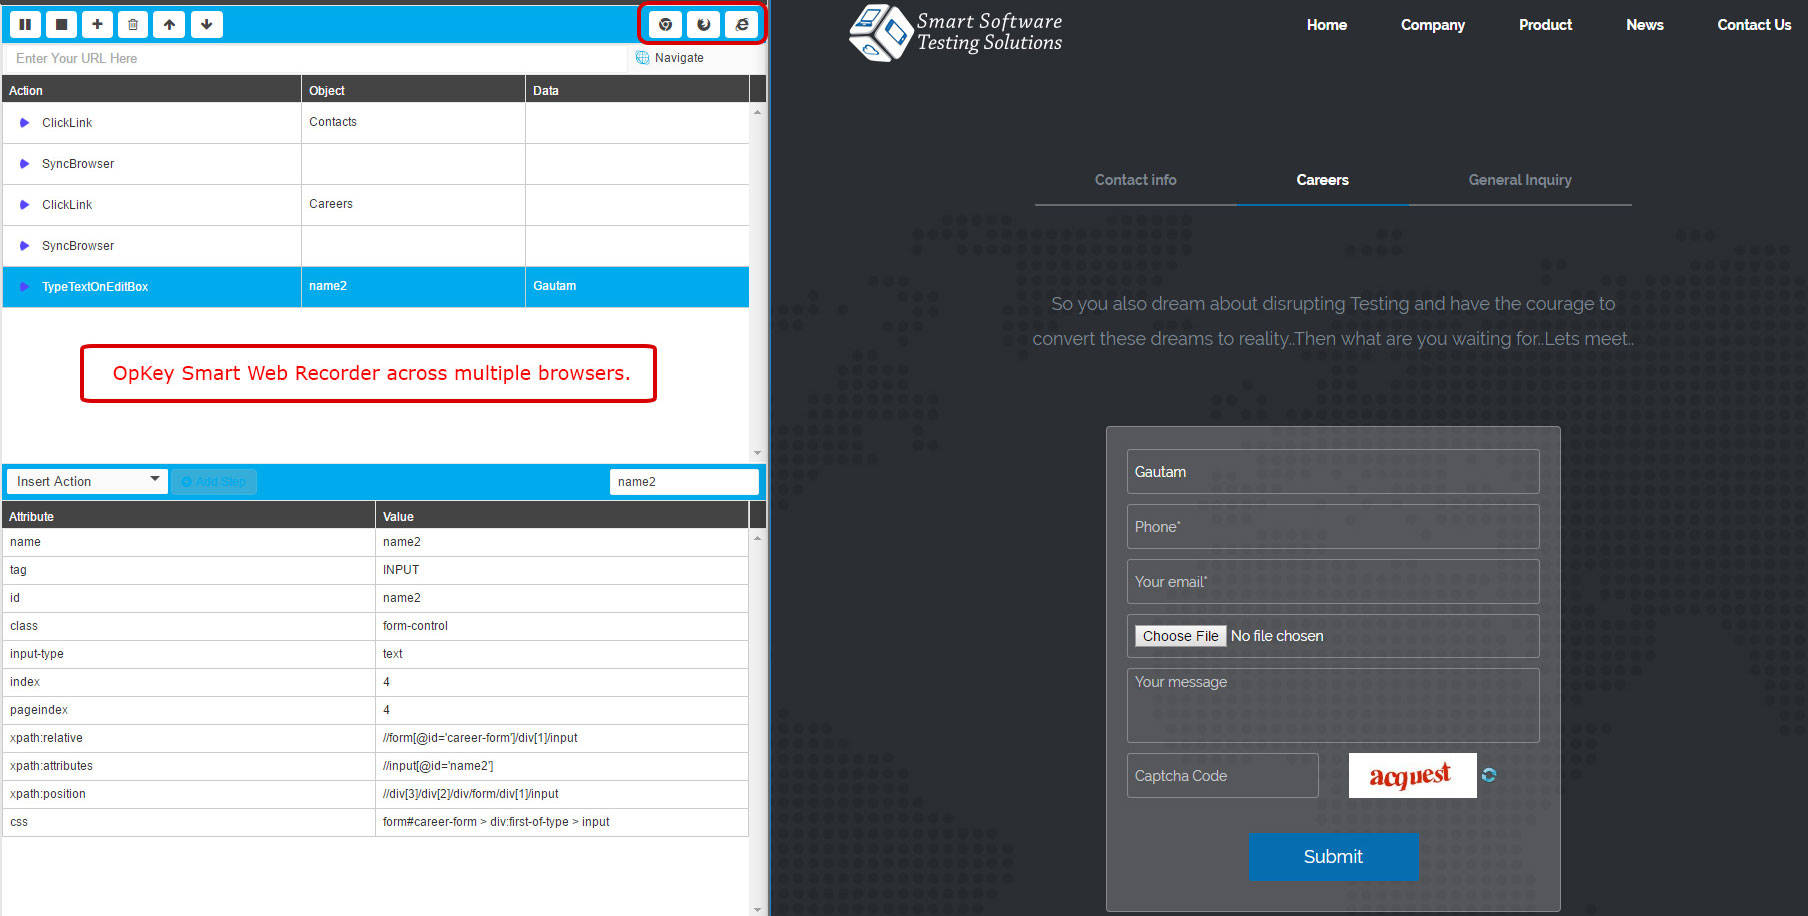Viewport: 1808px width, 916px height.
Task: Move selected step up
Action: pyautogui.click(x=169, y=24)
